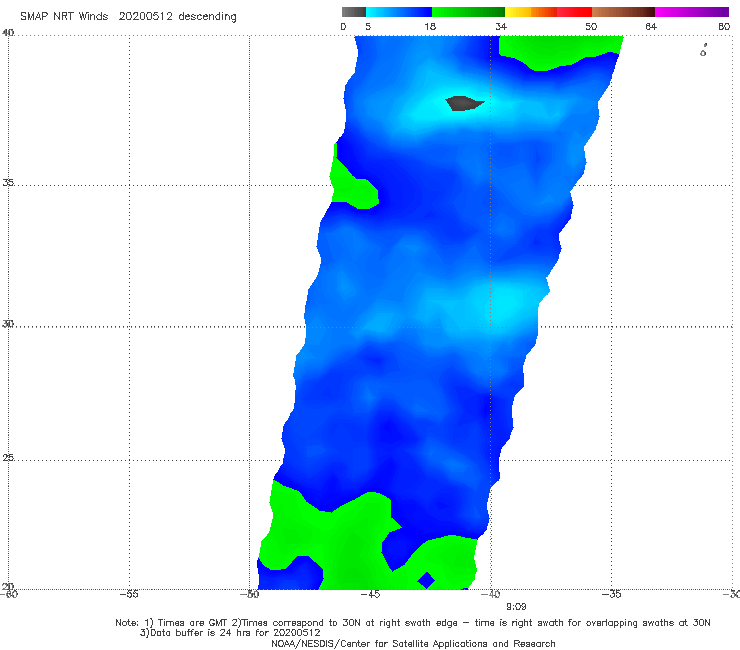This screenshot has width=740, height=650.
Task: Click the gray segment of the color bar
Action: [x=354, y=12]
